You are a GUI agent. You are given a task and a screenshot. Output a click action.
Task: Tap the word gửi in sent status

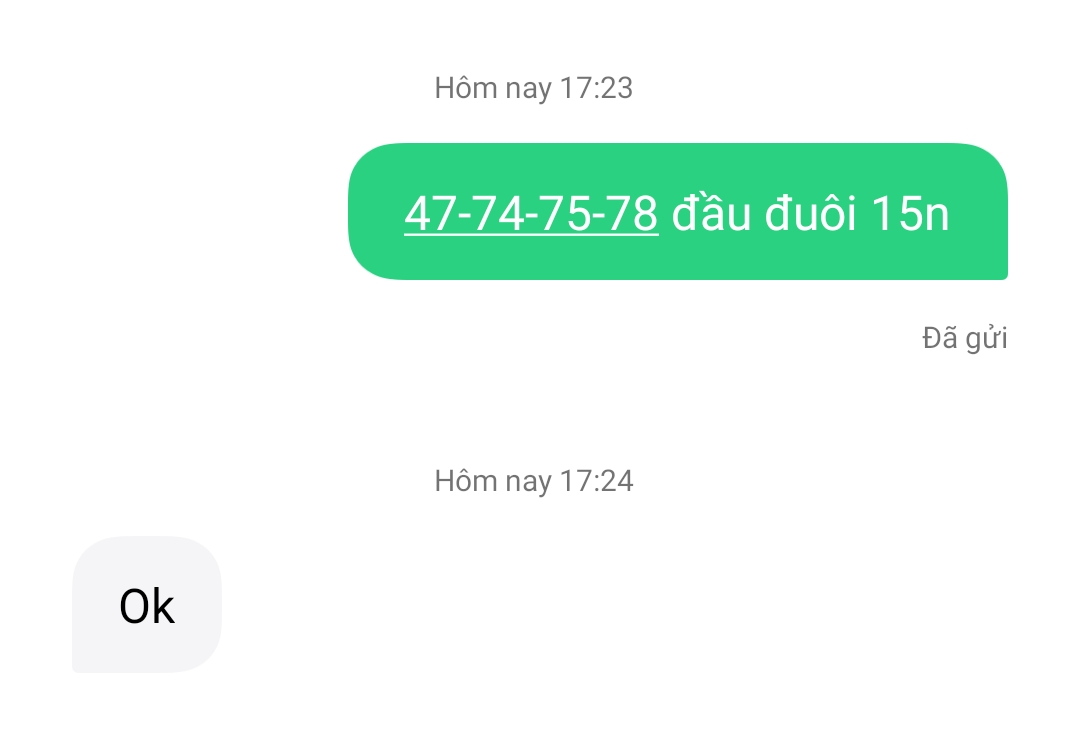coord(986,340)
